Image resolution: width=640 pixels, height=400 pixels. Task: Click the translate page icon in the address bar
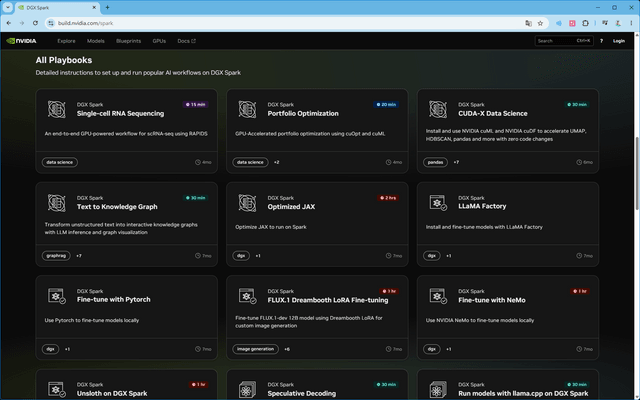528,23
